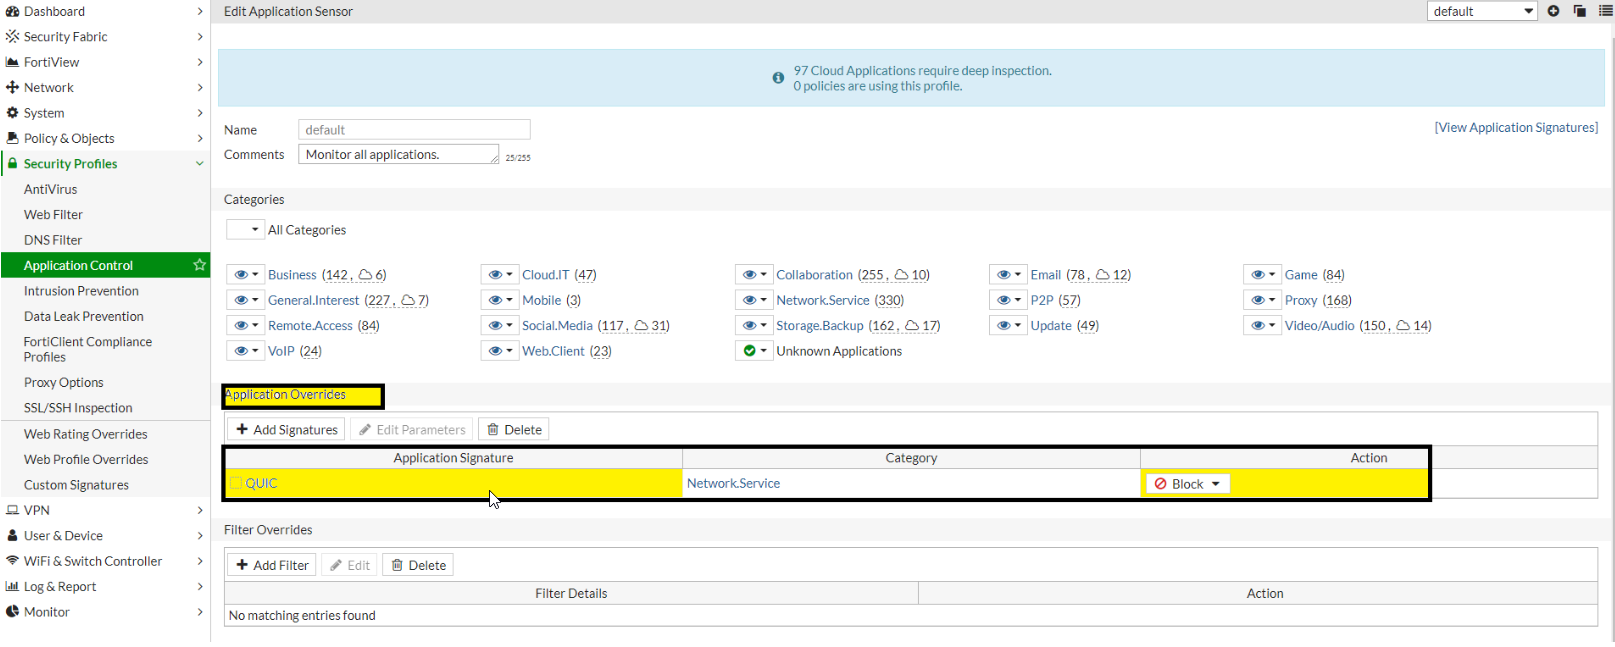The height and width of the screenshot is (647, 1615).
Task: Open the Web.Client action dropdown
Action: click(x=499, y=351)
